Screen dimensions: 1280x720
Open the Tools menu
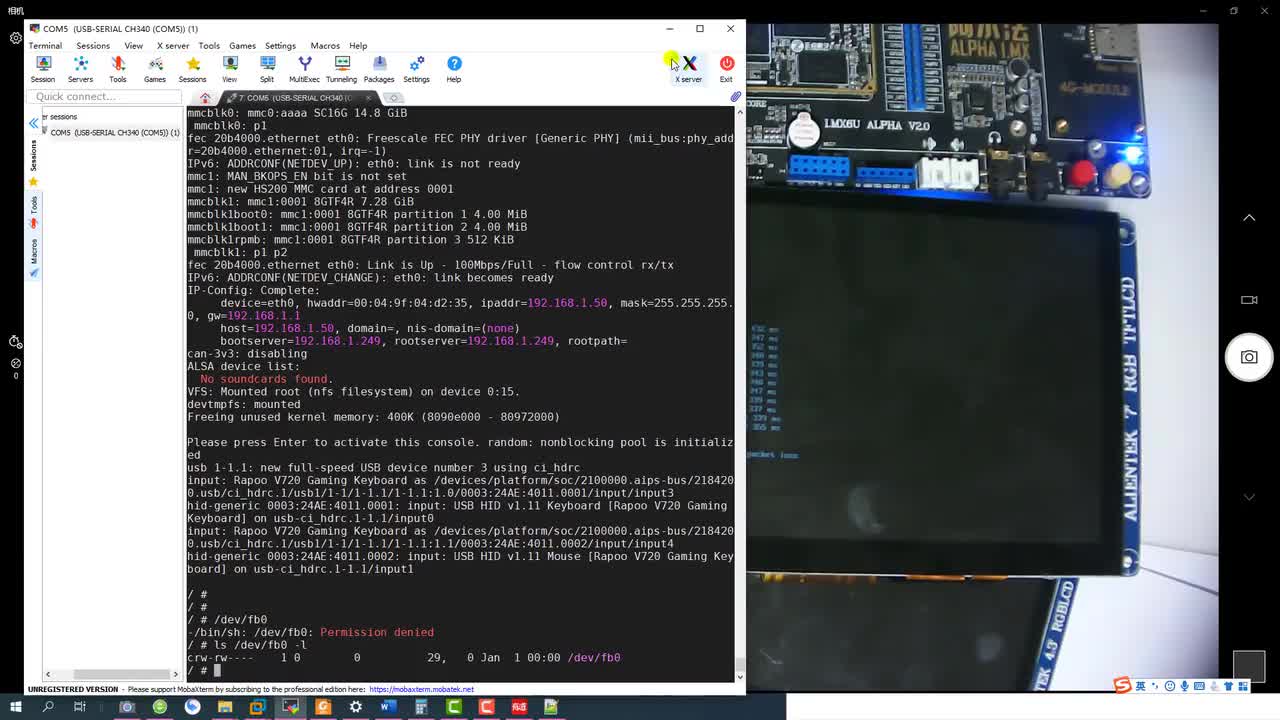(209, 45)
